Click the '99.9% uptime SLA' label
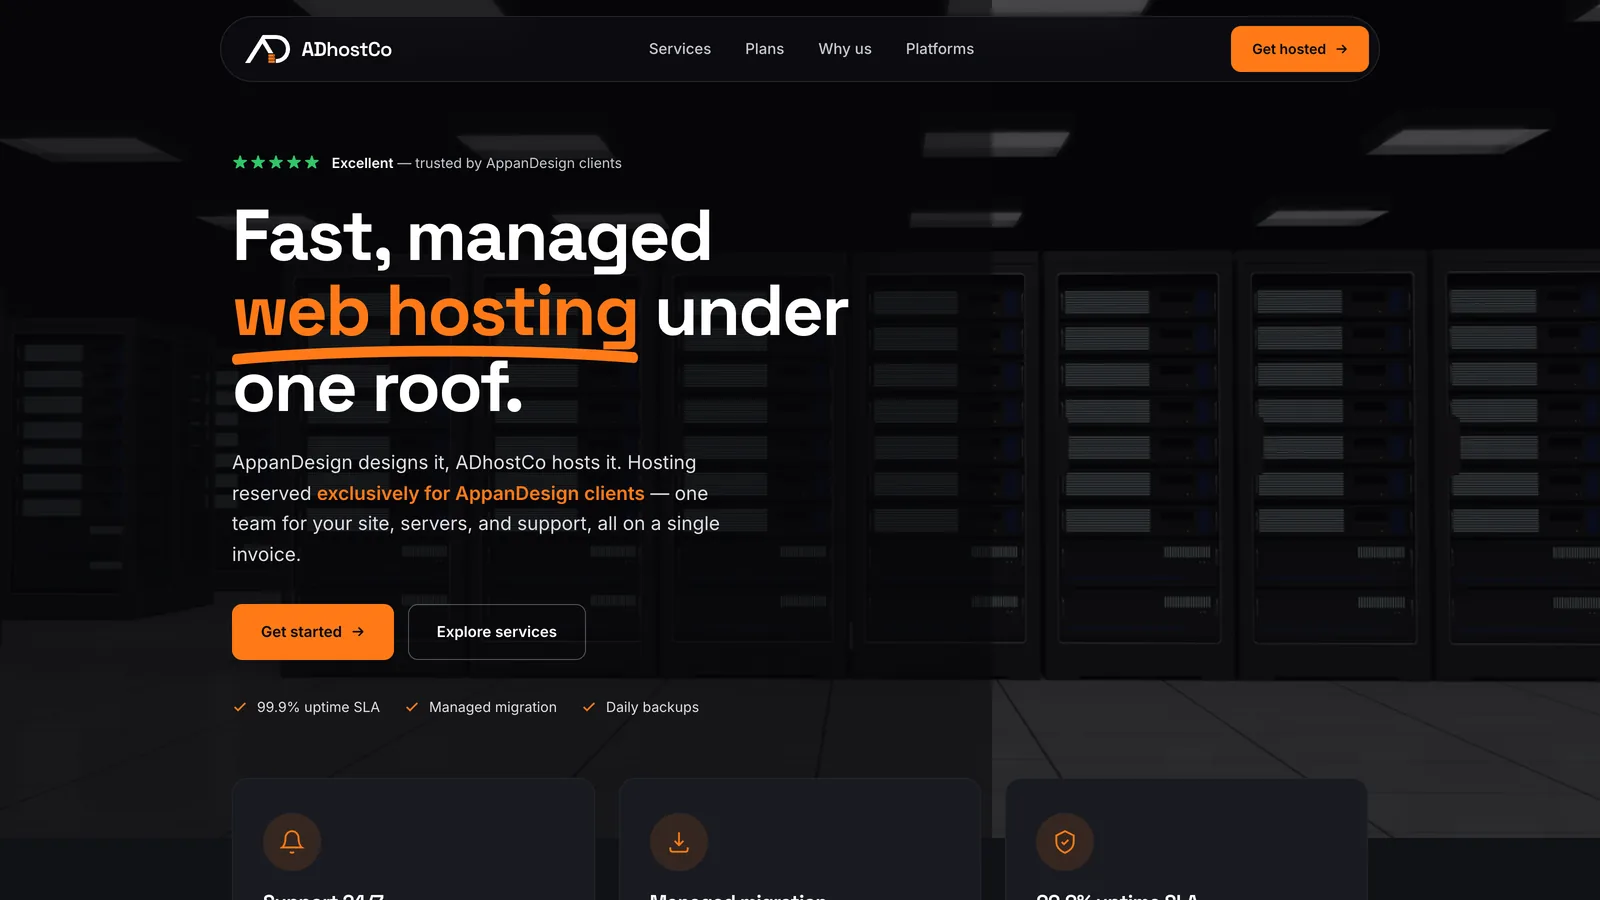Viewport: 1600px width, 900px height. pyautogui.click(x=318, y=707)
